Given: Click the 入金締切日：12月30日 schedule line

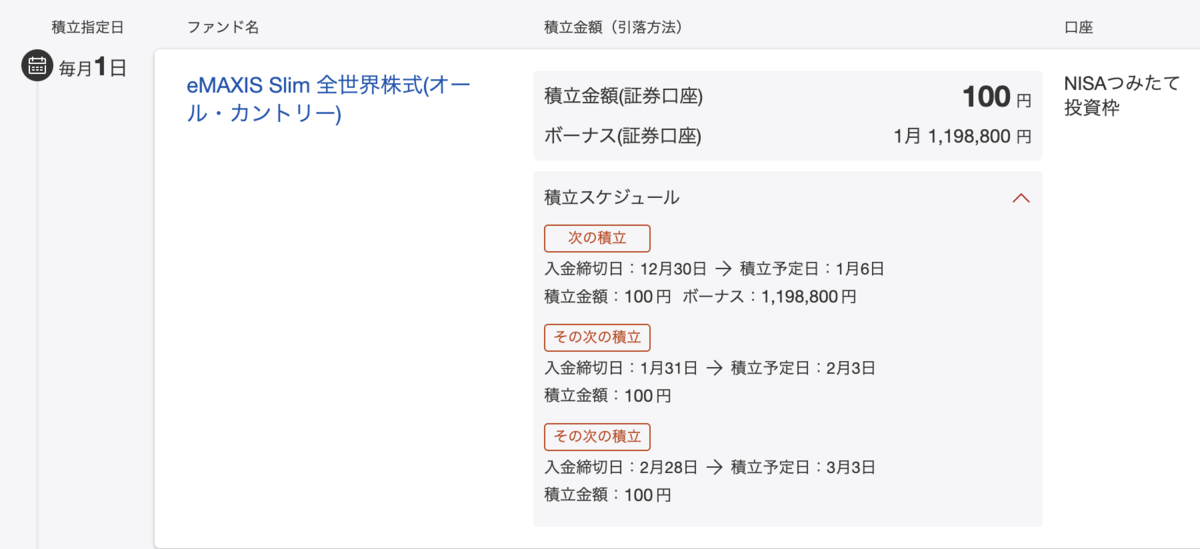Looking at the screenshot, I should pyautogui.click(x=714, y=268).
